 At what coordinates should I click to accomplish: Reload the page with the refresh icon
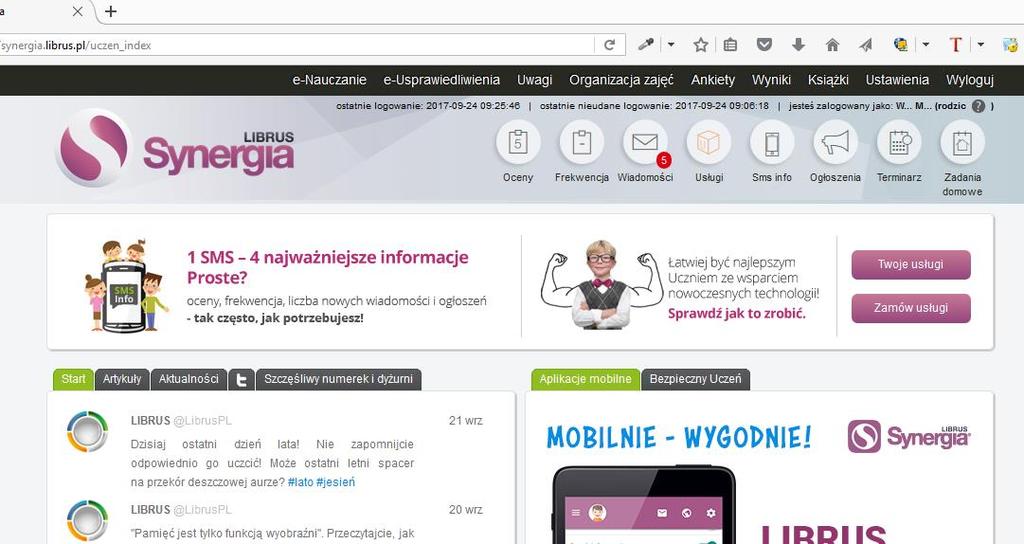tap(609, 45)
